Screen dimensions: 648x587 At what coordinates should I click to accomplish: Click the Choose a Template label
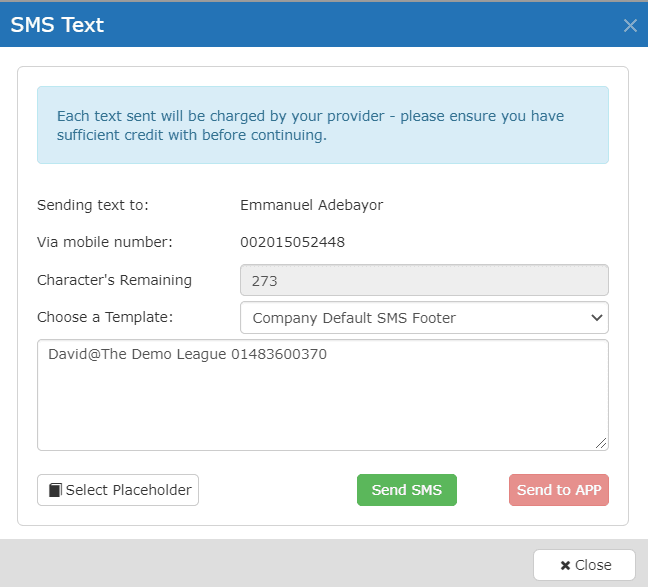tap(105, 317)
